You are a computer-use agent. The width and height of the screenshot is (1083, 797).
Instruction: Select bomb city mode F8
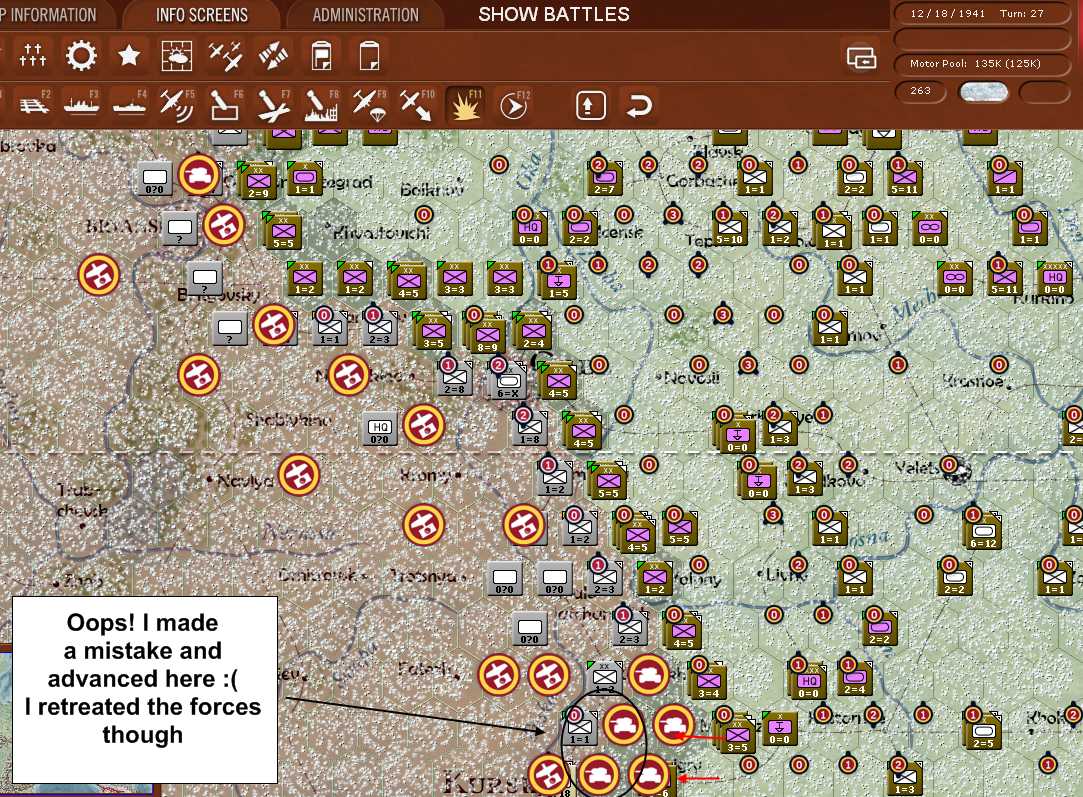pos(321,105)
